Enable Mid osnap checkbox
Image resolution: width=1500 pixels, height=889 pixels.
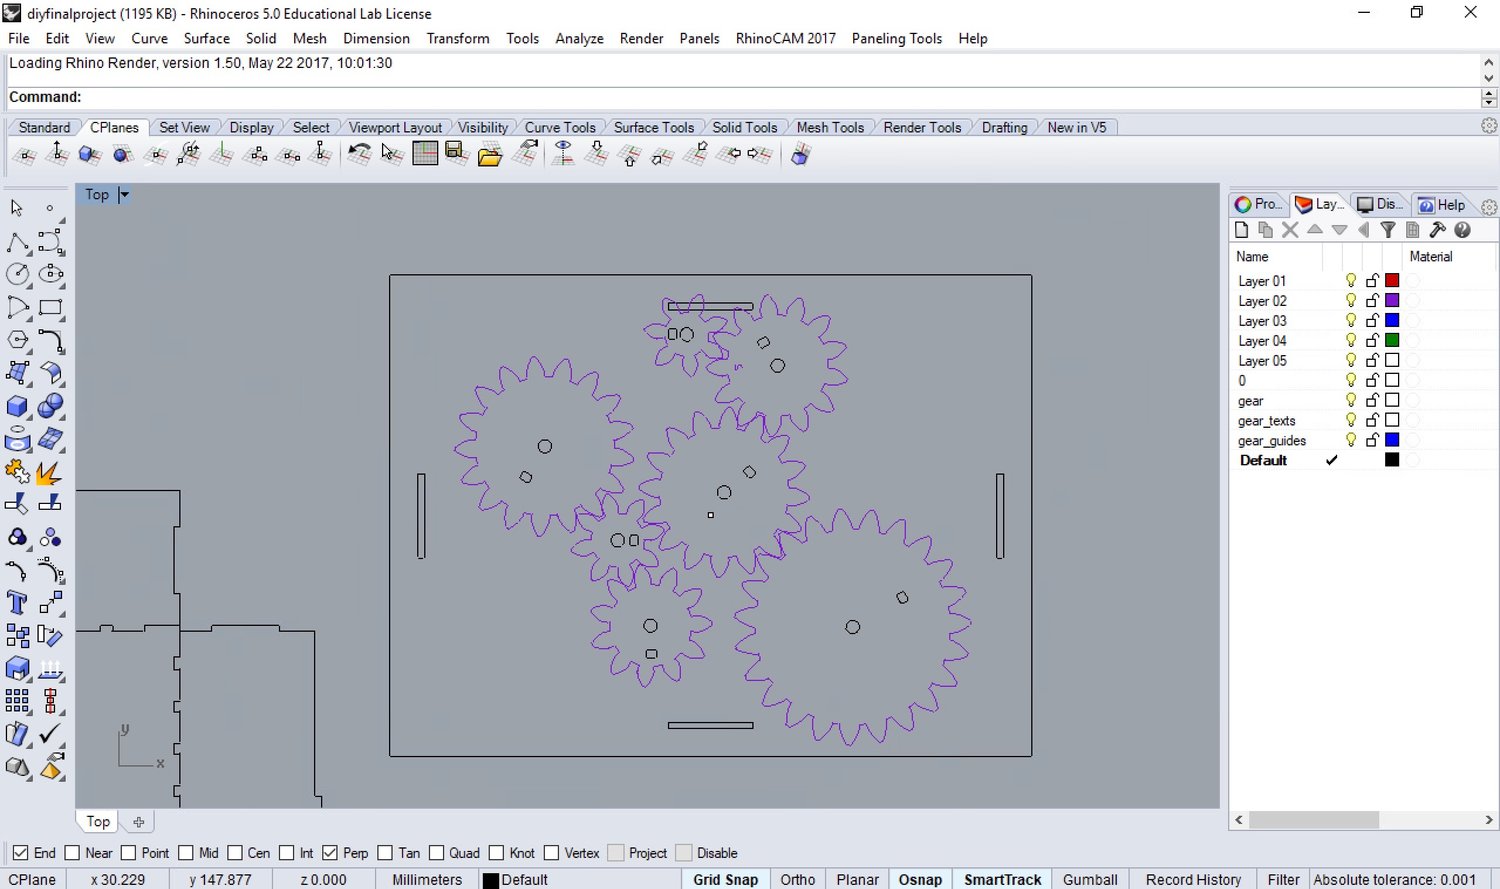click(x=186, y=853)
